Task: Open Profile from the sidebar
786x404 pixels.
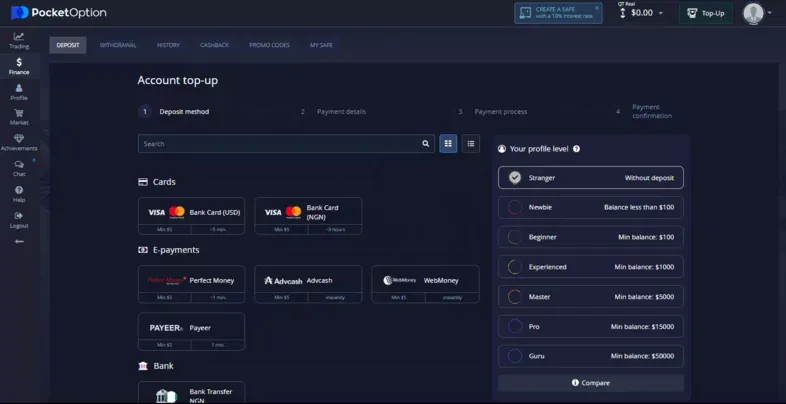Action: coord(19,93)
